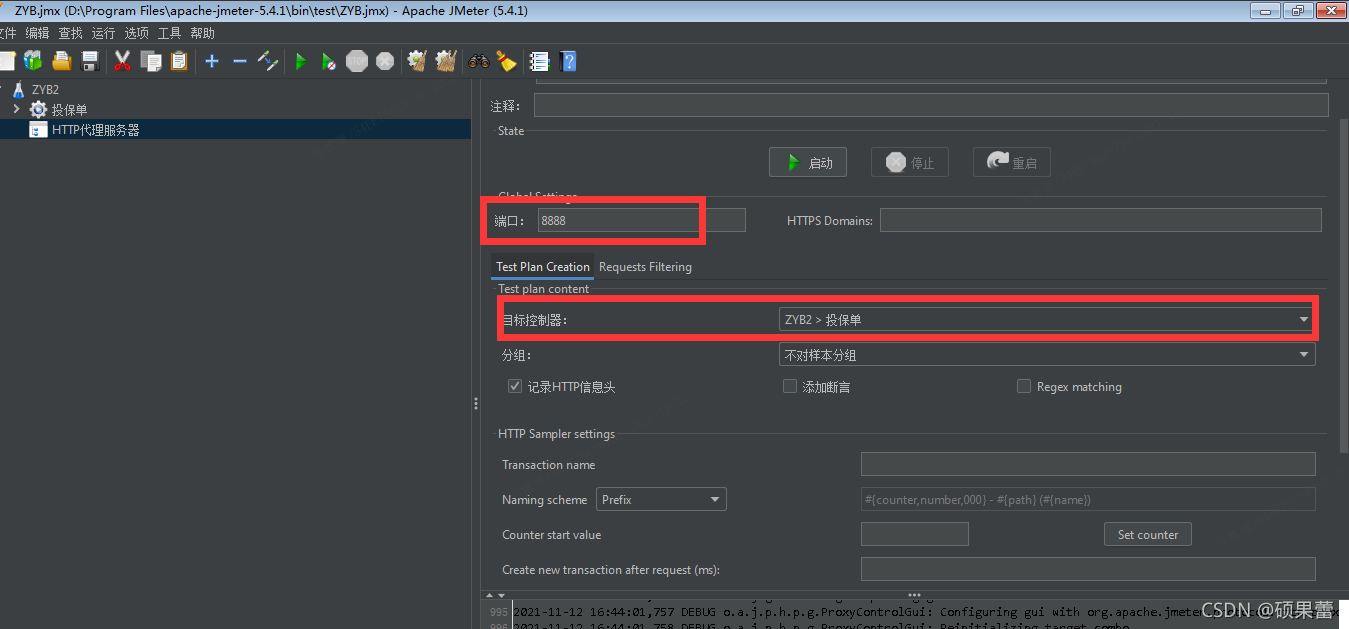
Task: Switch to the Requests Filtering tab
Action: pyautogui.click(x=645, y=267)
